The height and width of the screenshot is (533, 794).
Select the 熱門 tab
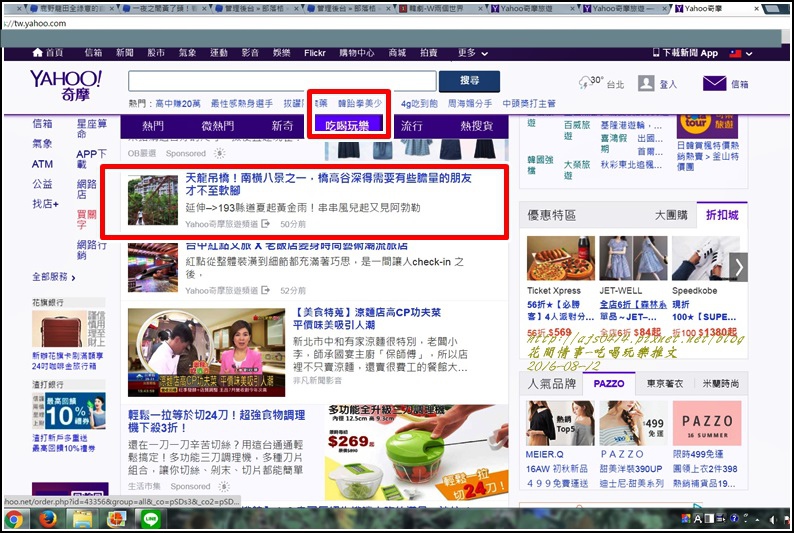[152, 126]
